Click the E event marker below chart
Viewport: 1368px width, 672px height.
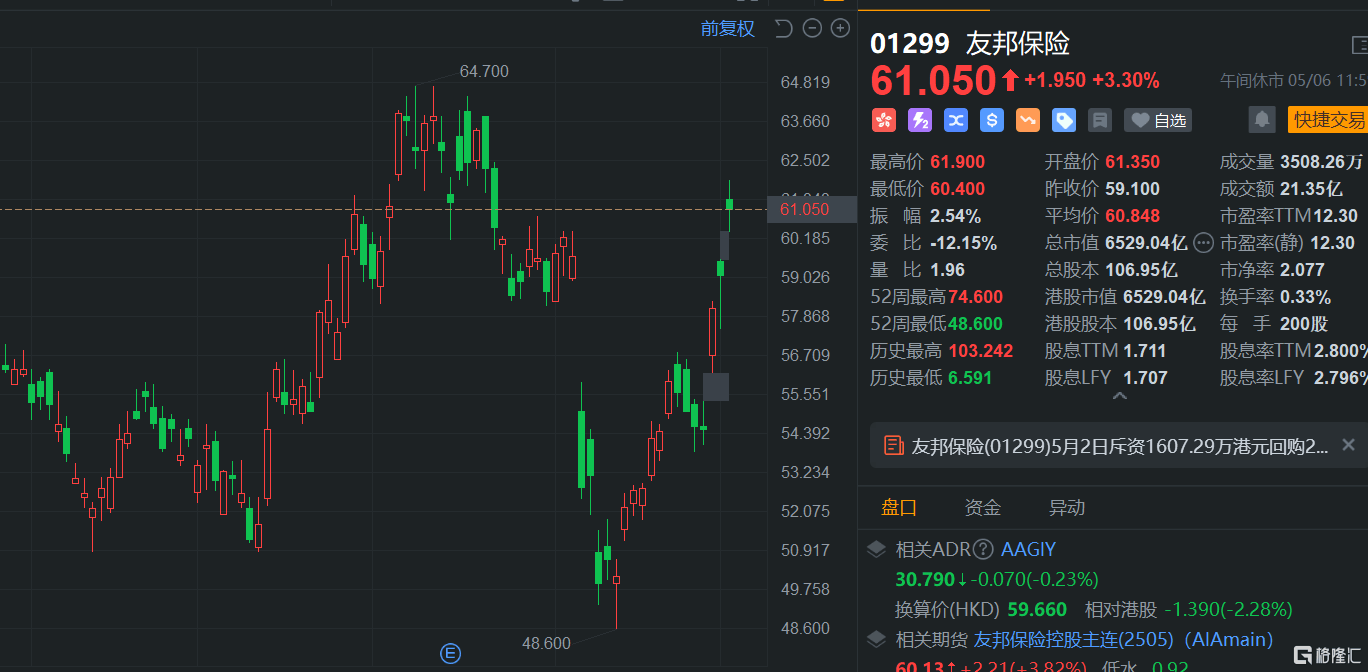[450, 654]
